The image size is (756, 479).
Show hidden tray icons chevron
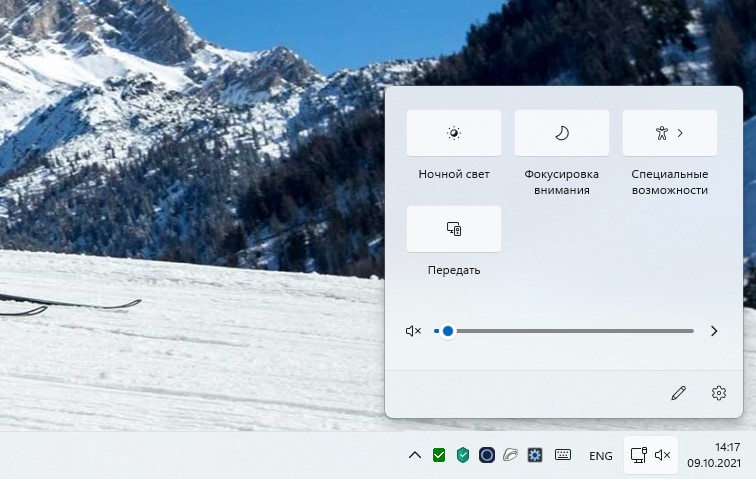click(415, 455)
